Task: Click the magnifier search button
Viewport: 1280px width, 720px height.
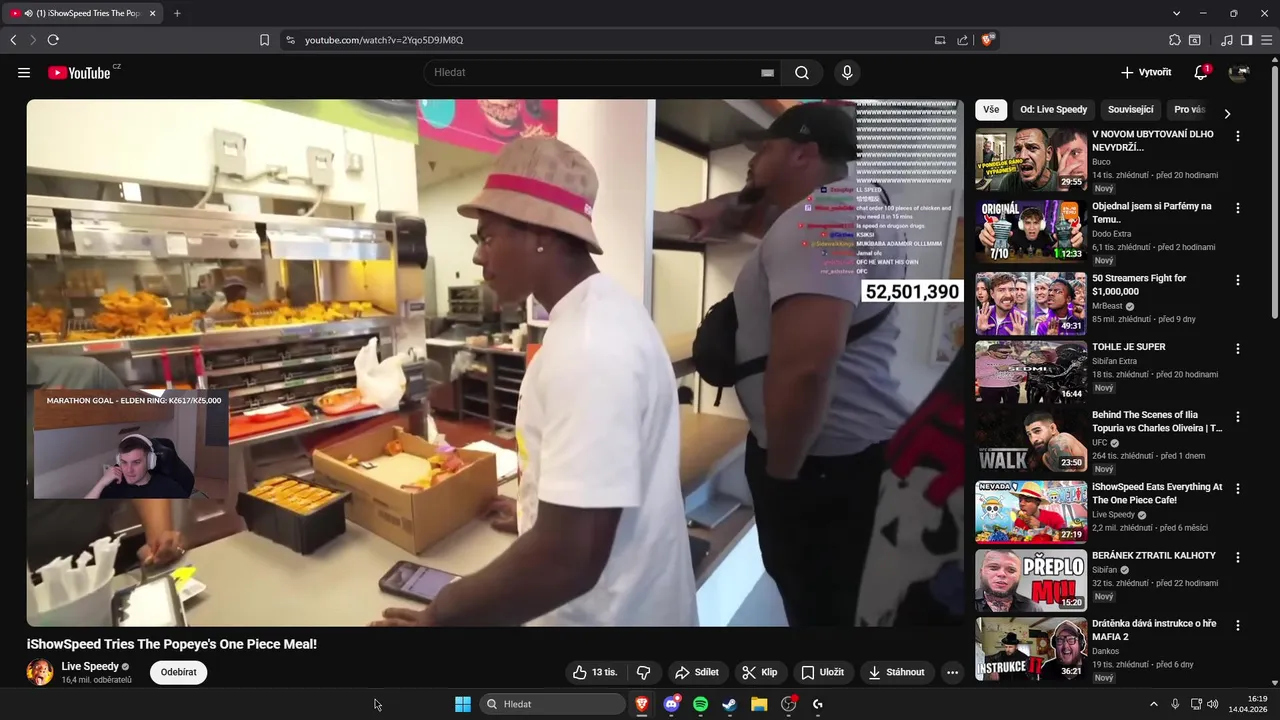Action: coord(802,72)
